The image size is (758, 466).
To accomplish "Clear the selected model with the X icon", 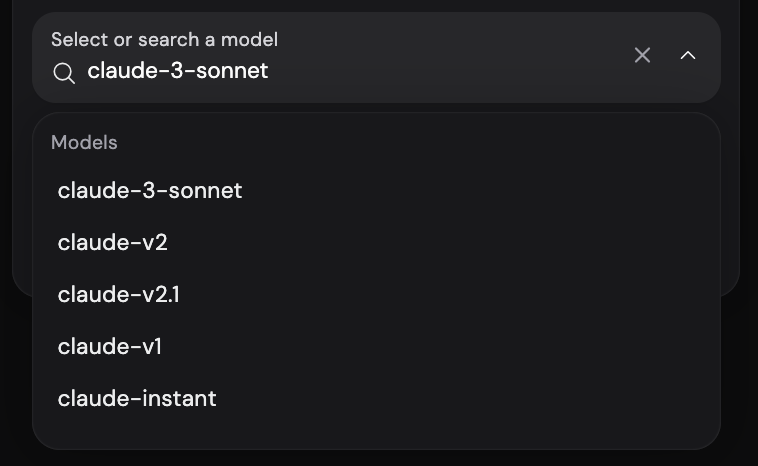I will pyautogui.click(x=642, y=55).
